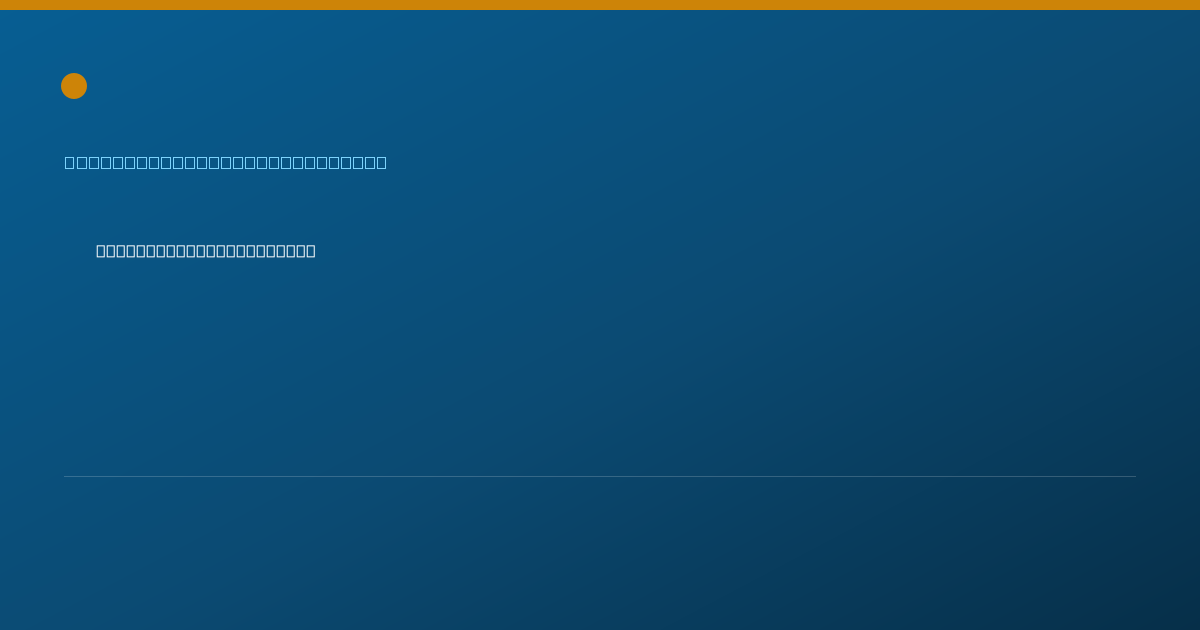Viewport: 1200px width, 630px height.
Task: Click first box glyph of light-blue line
Action: [70, 162]
